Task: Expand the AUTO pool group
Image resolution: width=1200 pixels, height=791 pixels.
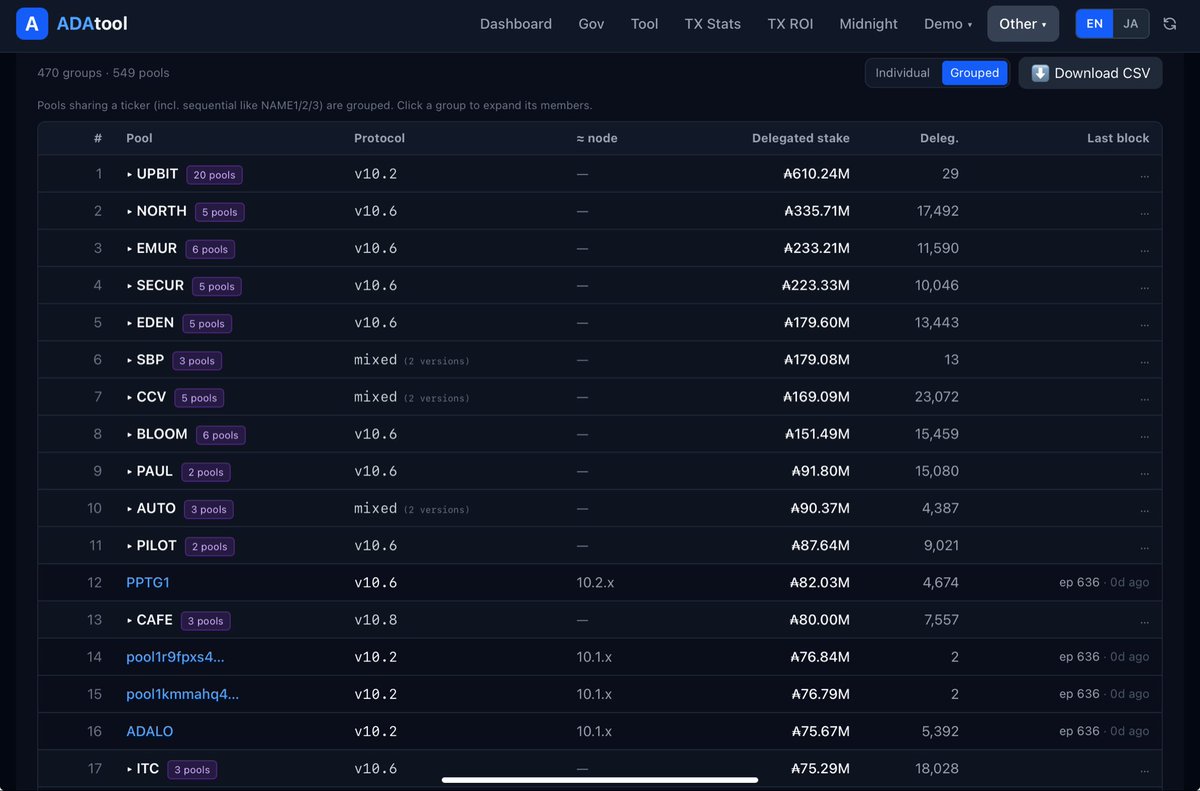Action: (x=151, y=508)
